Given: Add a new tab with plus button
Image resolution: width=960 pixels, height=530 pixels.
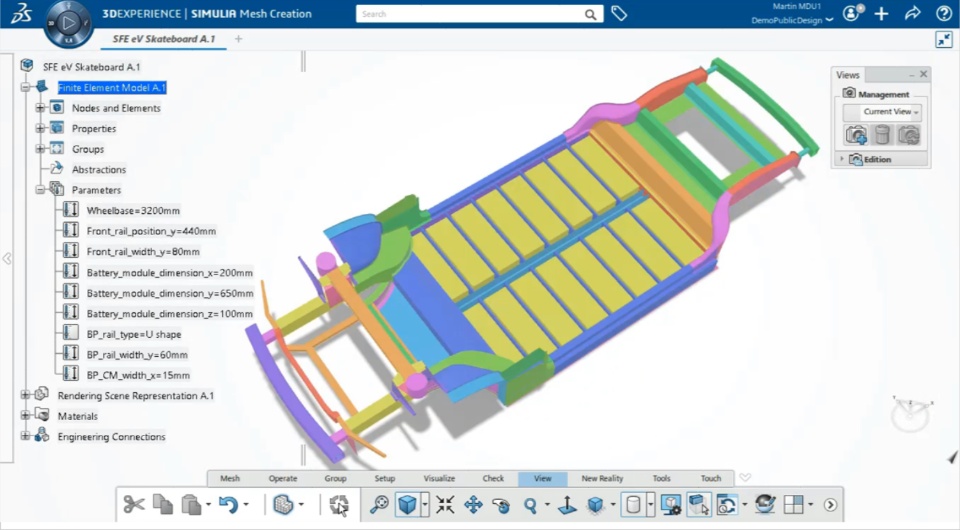Looking at the screenshot, I should tap(238, 39).
